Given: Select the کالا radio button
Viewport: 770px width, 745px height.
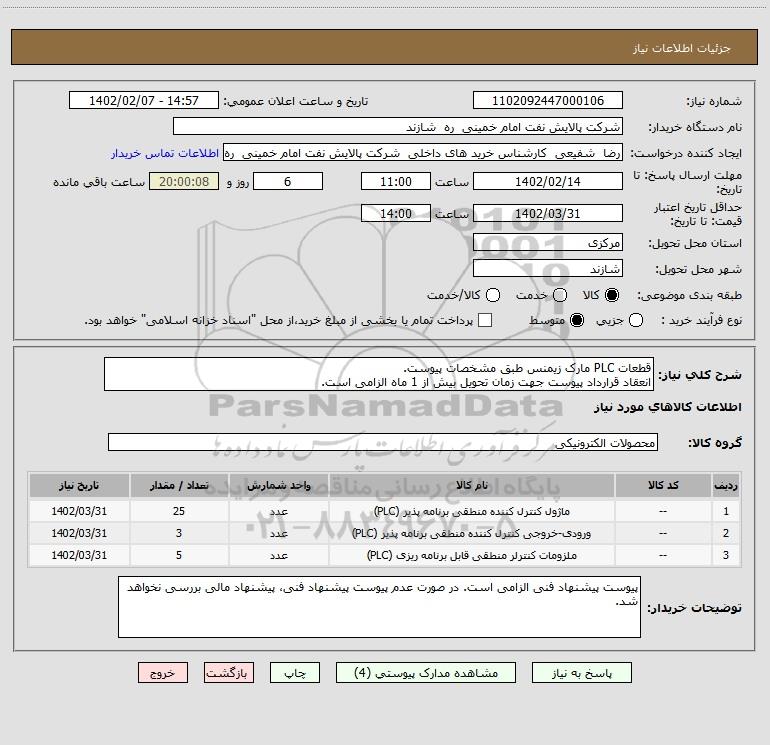Looking at the screenshot, I should point(612,295).
